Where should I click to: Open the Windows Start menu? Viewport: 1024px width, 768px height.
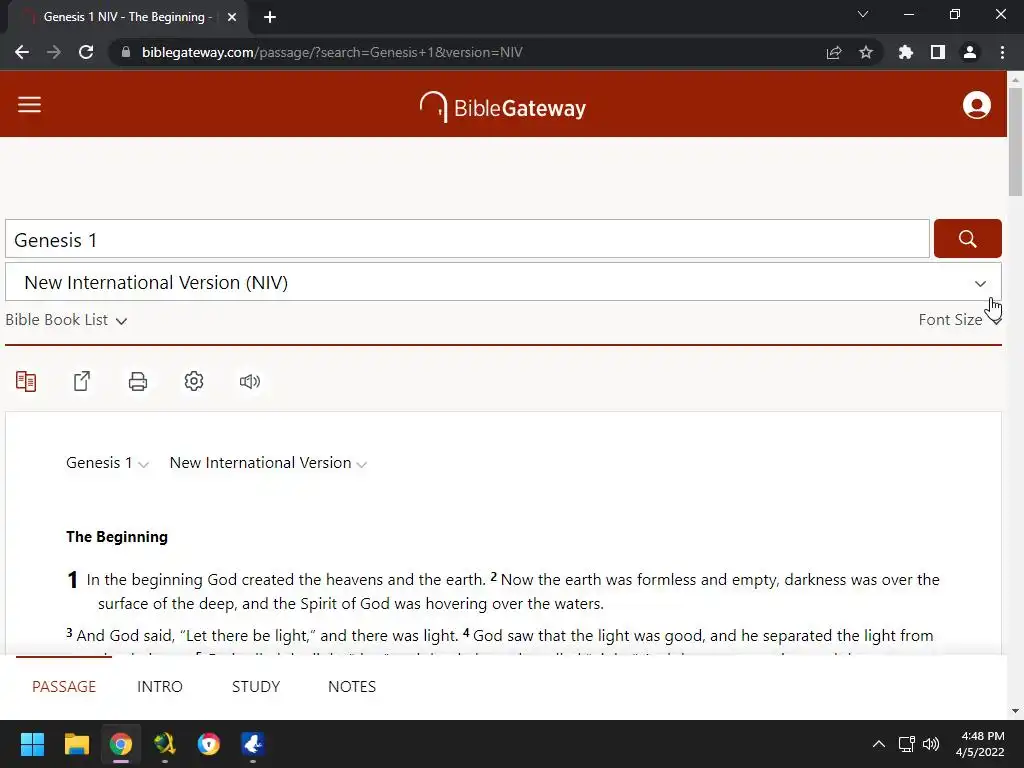pyautogui.click(x=32, y=744)
